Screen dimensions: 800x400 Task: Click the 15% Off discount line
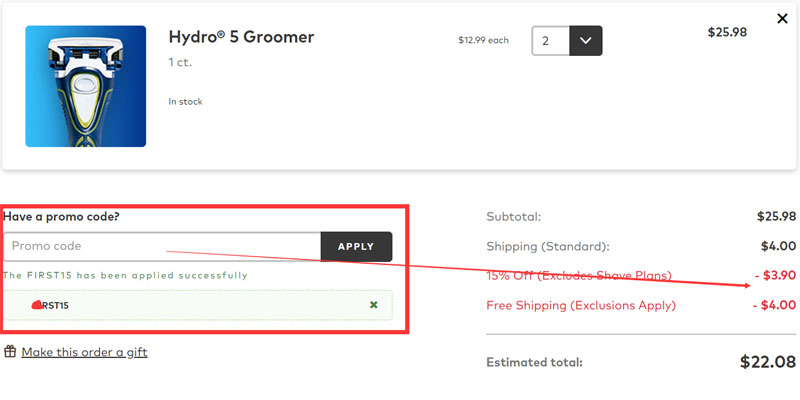(x=579, y=275)
